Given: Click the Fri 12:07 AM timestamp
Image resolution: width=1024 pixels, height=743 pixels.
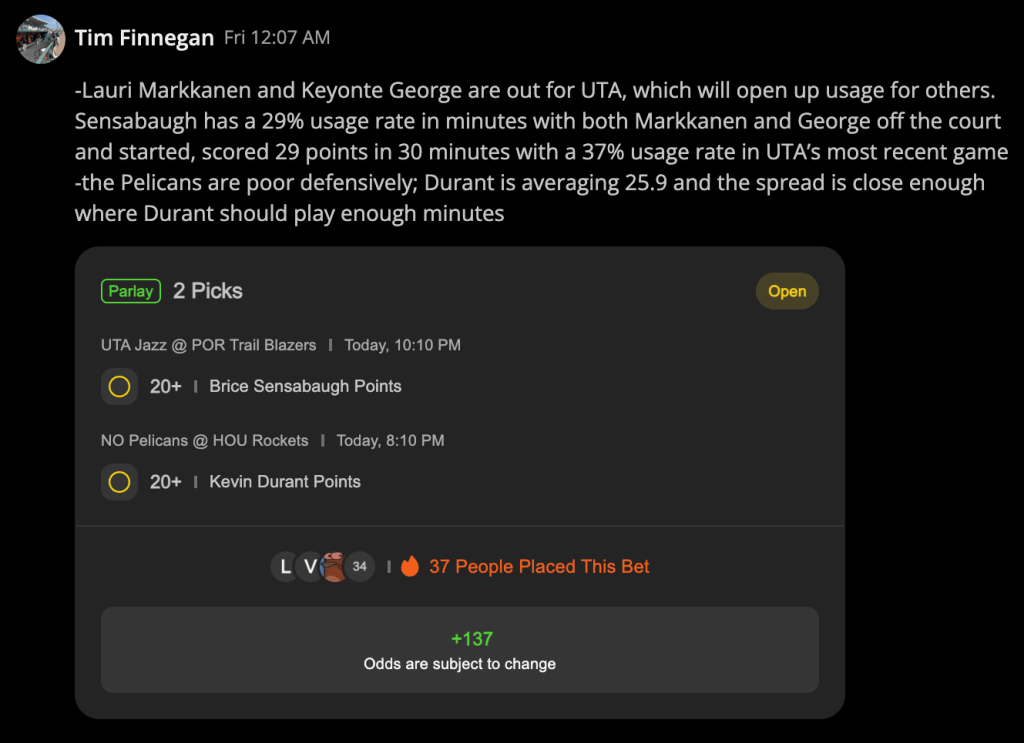Looking at the screenshot, I should (277, 38).
